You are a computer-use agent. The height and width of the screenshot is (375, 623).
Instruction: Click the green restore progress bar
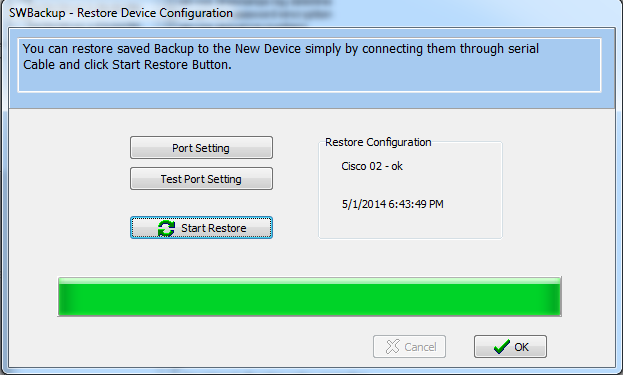(310, 297)
